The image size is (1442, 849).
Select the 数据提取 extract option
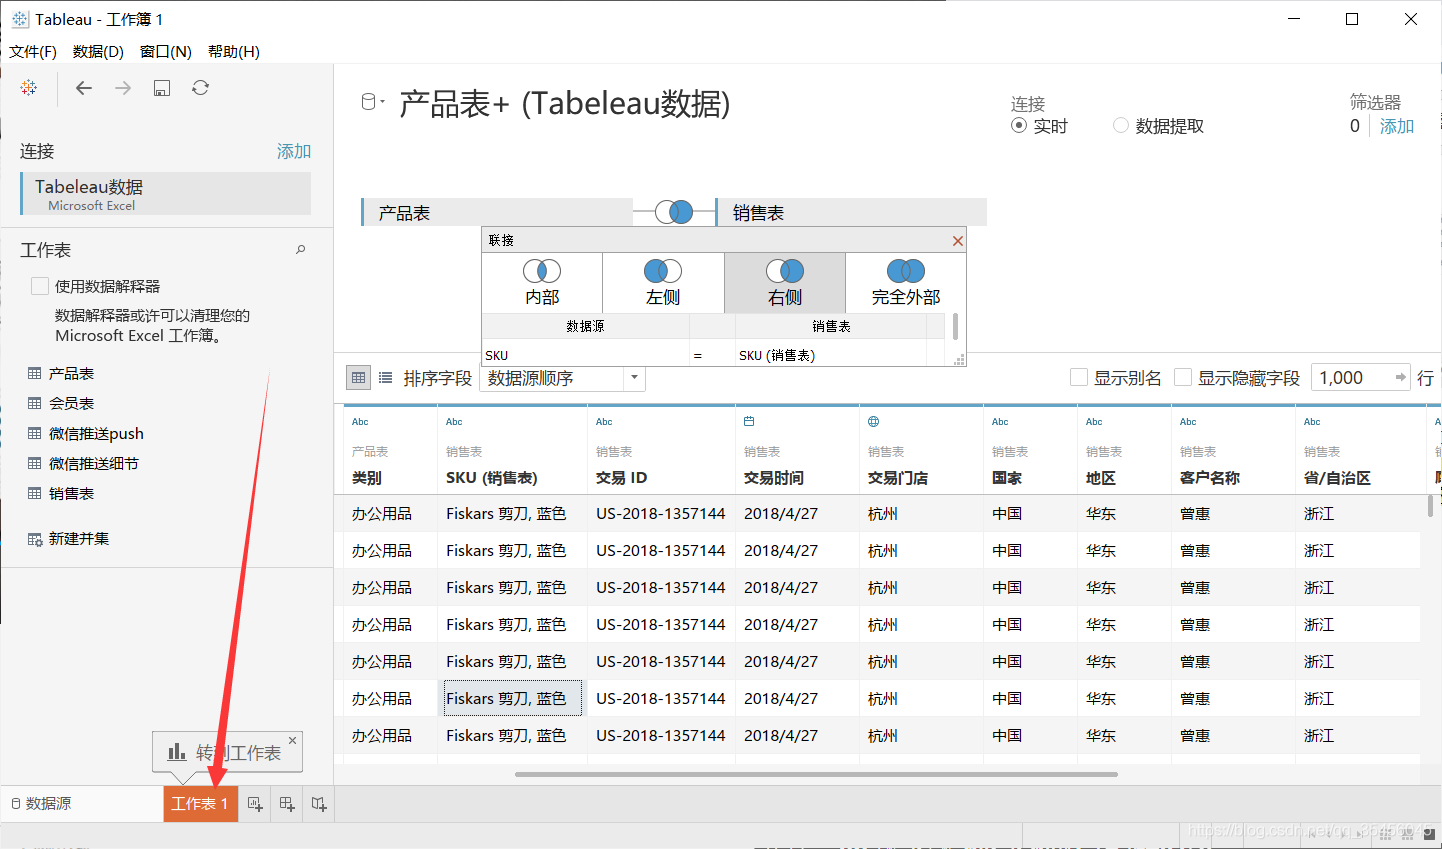coord(1121,125)
